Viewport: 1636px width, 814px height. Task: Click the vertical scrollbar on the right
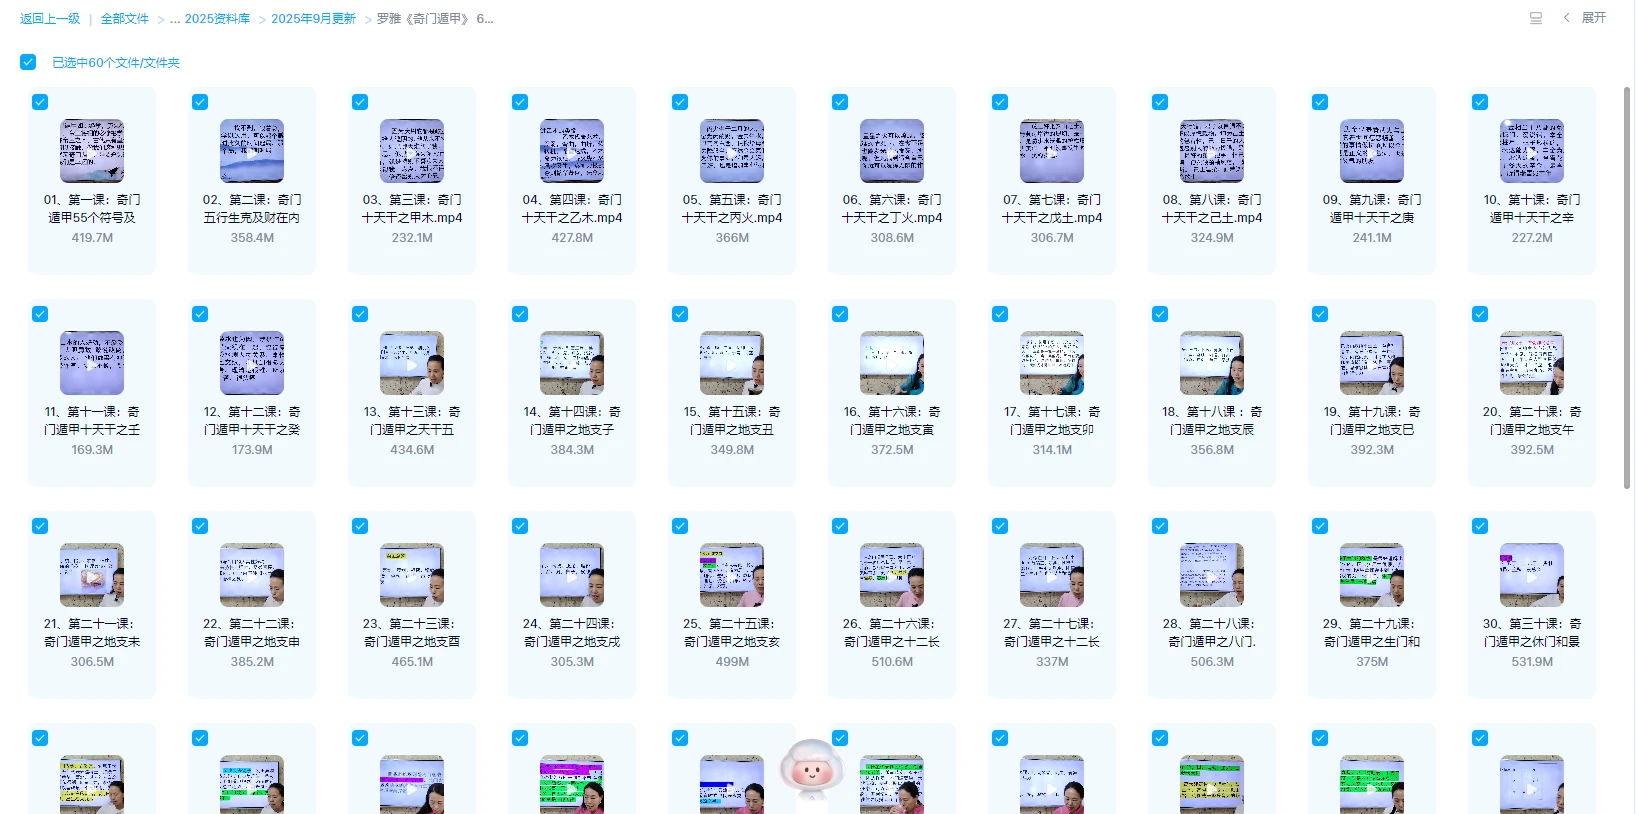point(1627,288)
